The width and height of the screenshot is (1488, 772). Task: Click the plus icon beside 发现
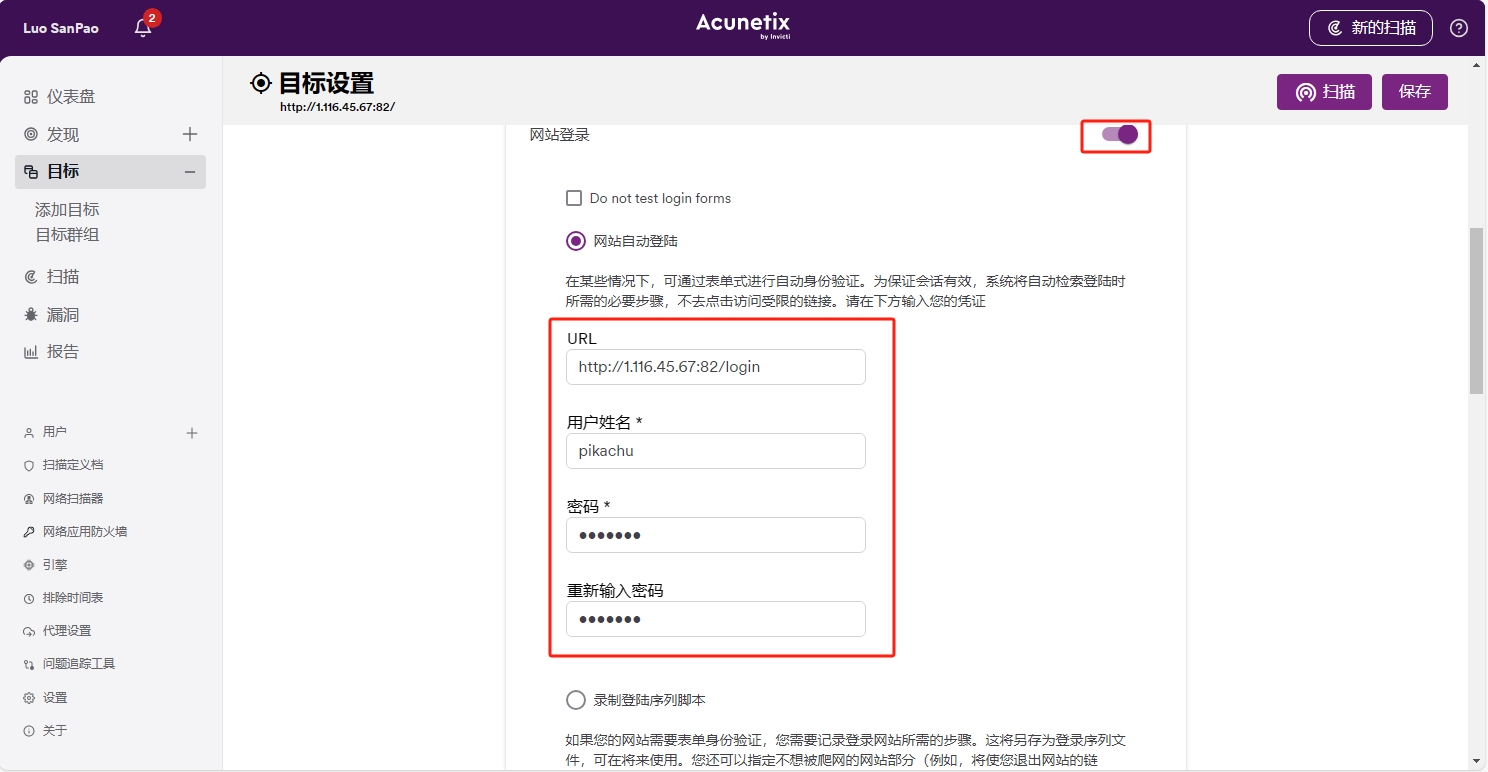click(190, 134)
